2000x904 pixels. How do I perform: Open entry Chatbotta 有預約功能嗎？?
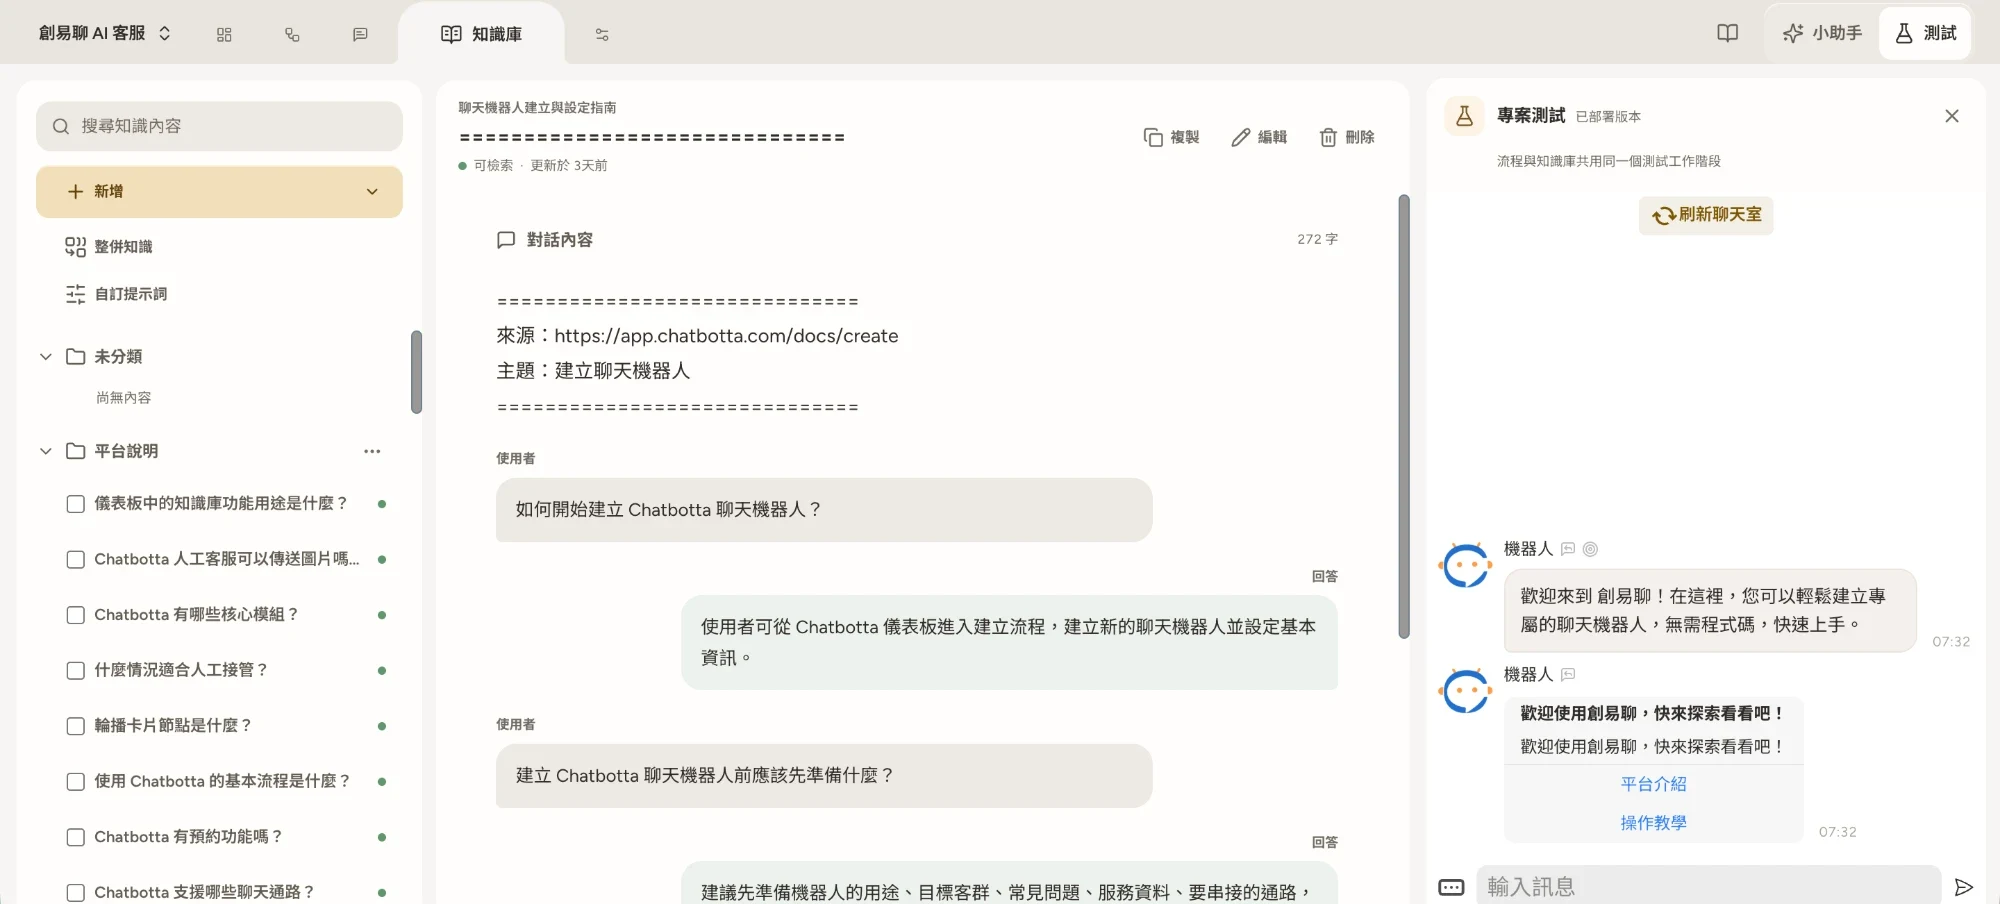(189, 837)
